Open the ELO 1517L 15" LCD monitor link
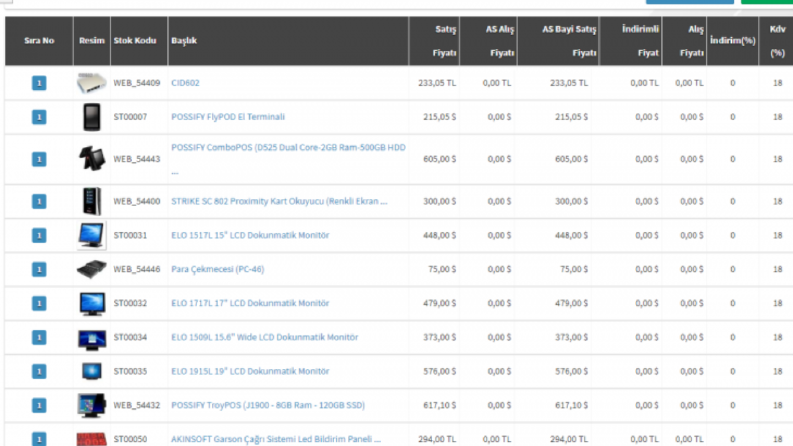 click(250, 235)
